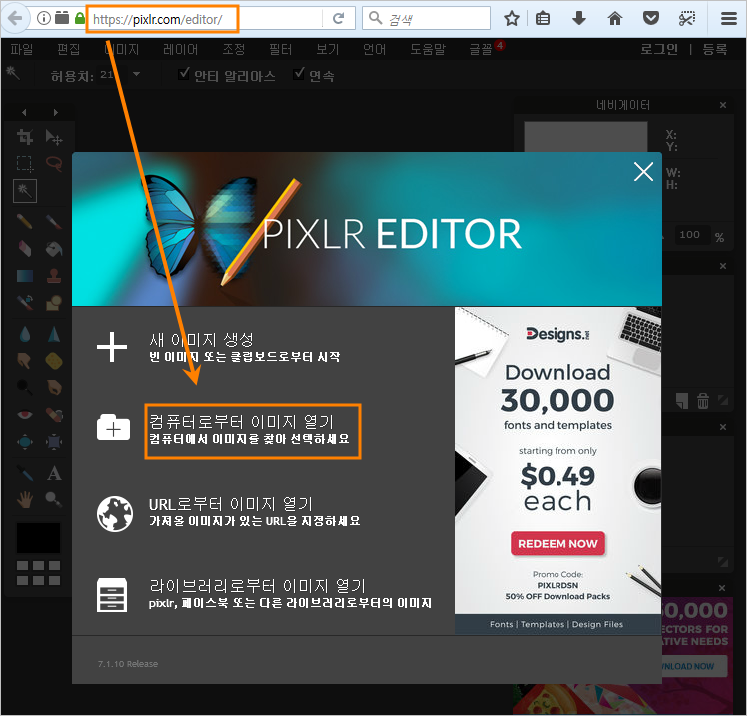Go to the browser home page icon
The image size is (747, 716).
[615, 19]
